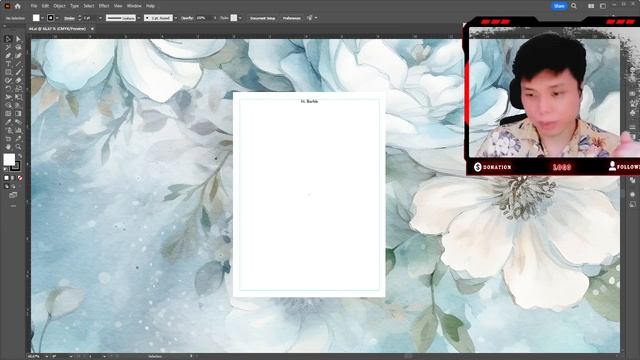Select the Hand tool

tap(8, 147)
